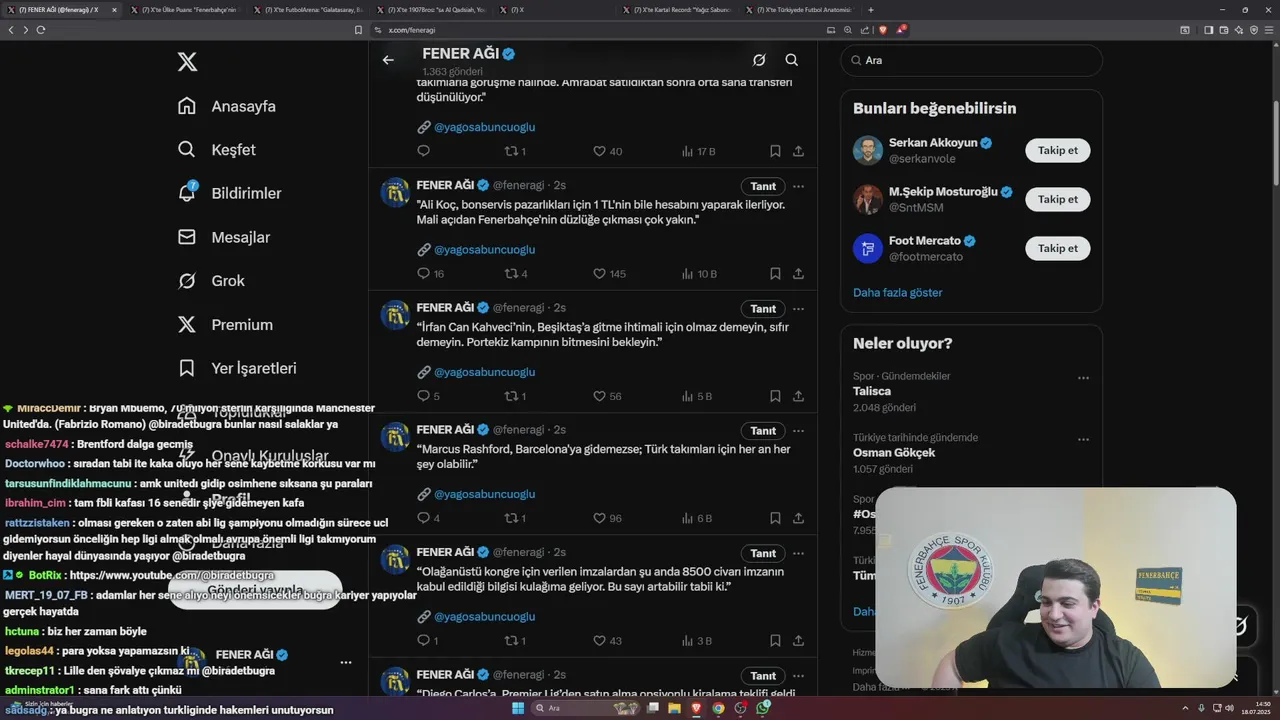Viewport: 1280px width, 720px height.
Task: Repost the İrfan Can Kahveci post
Action: (x=511, y=396)
